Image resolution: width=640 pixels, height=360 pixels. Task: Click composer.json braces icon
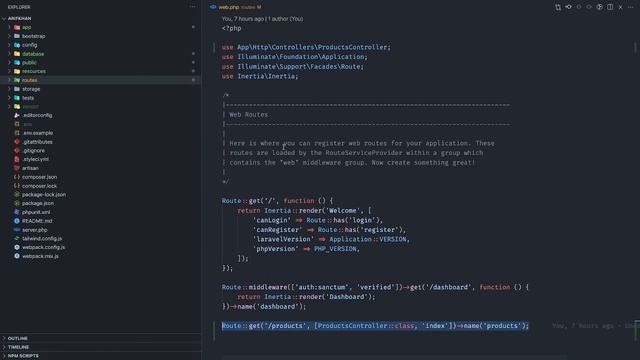tap(17, 177)
